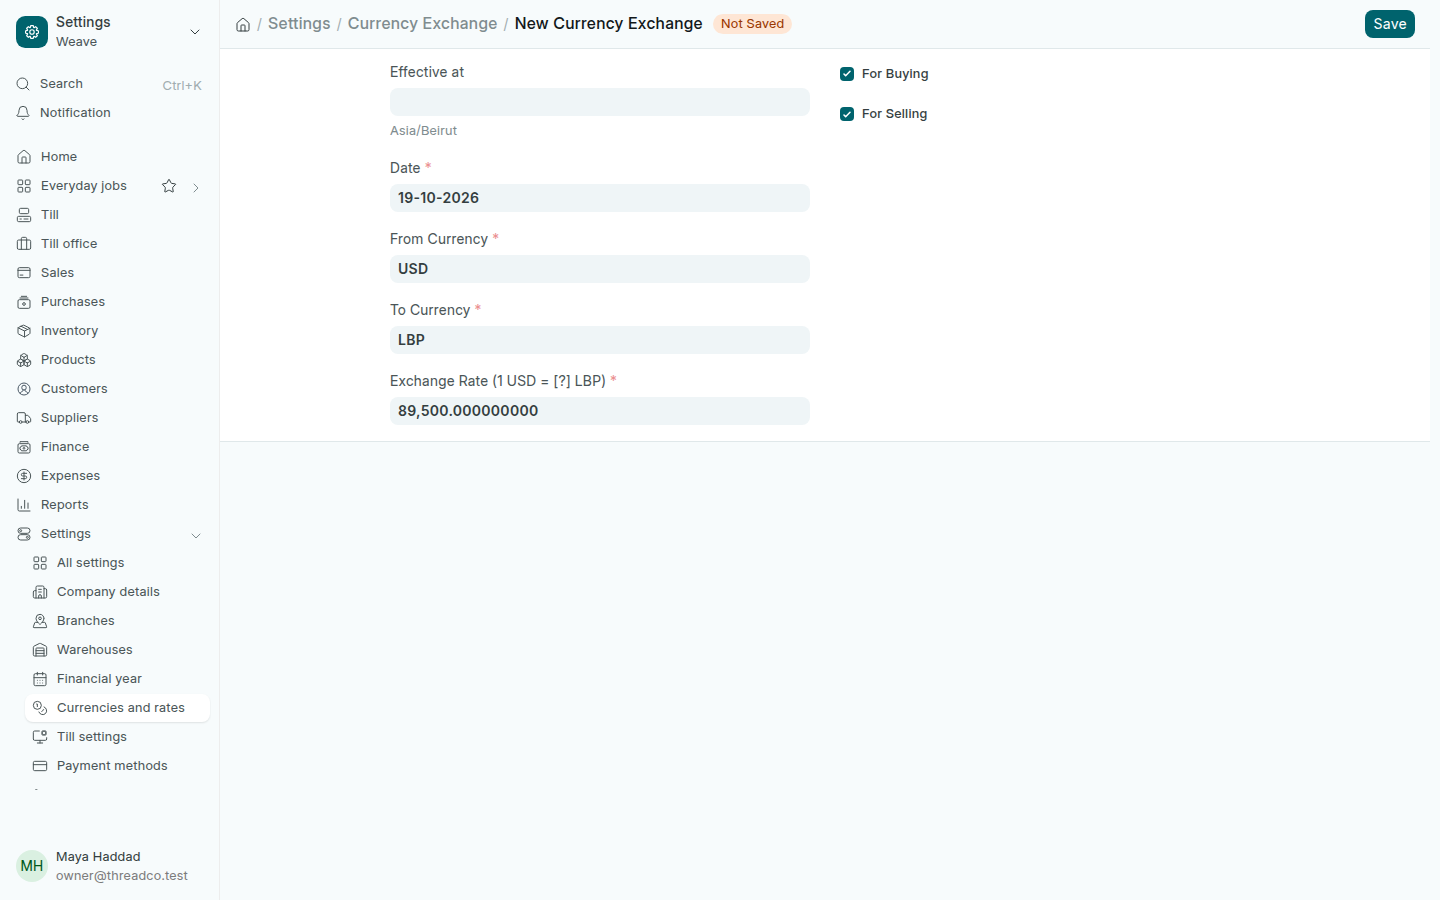Open the To Currency LBP selector
Viewport: 1440px width, 900px height.
point(600,340)
